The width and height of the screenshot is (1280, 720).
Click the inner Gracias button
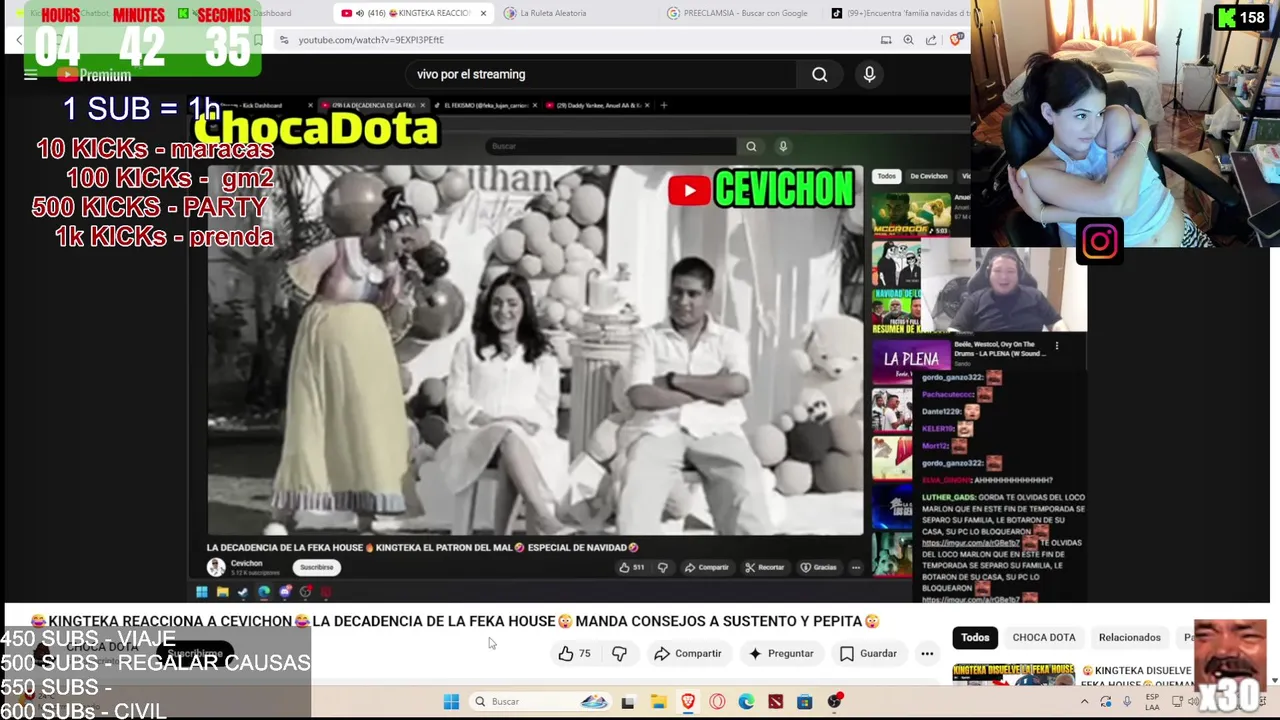pyautogui.click(x=819, y=567)
